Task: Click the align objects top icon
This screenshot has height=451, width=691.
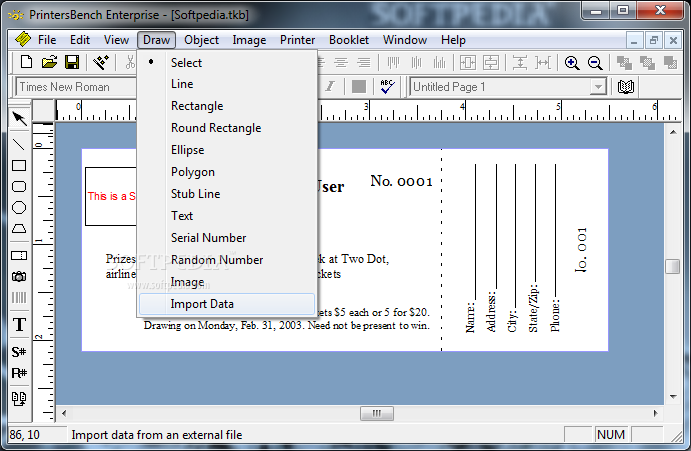Action: pyautogui.click(x=393, y=63)
